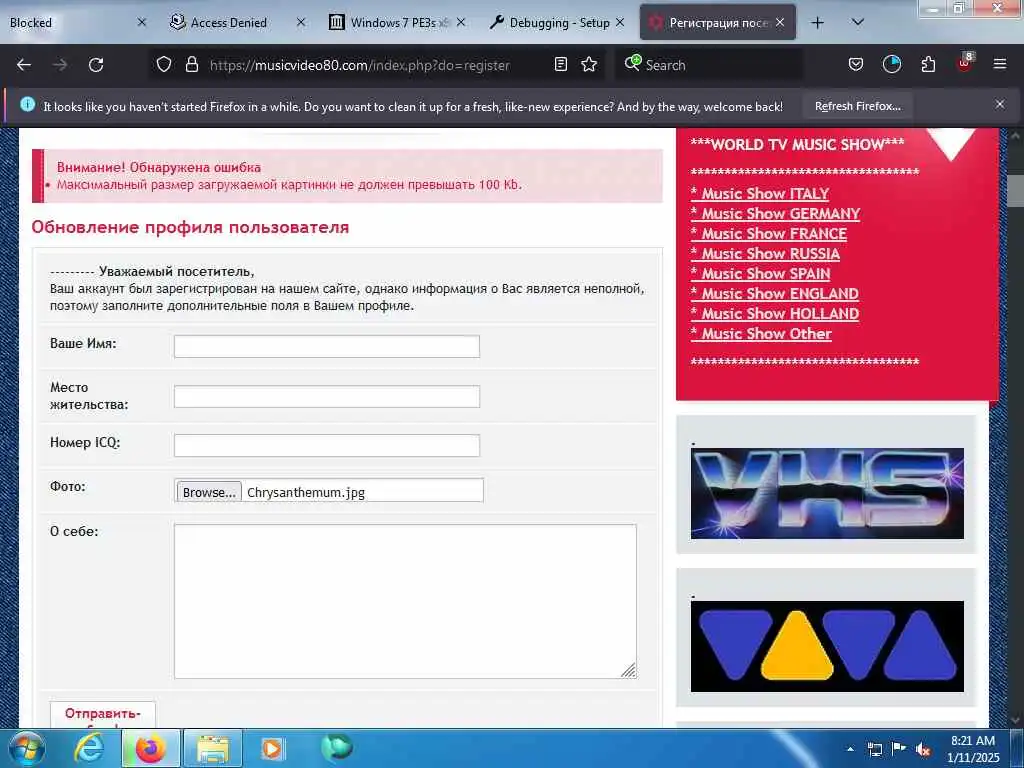Open a new tab

(817, 23)
